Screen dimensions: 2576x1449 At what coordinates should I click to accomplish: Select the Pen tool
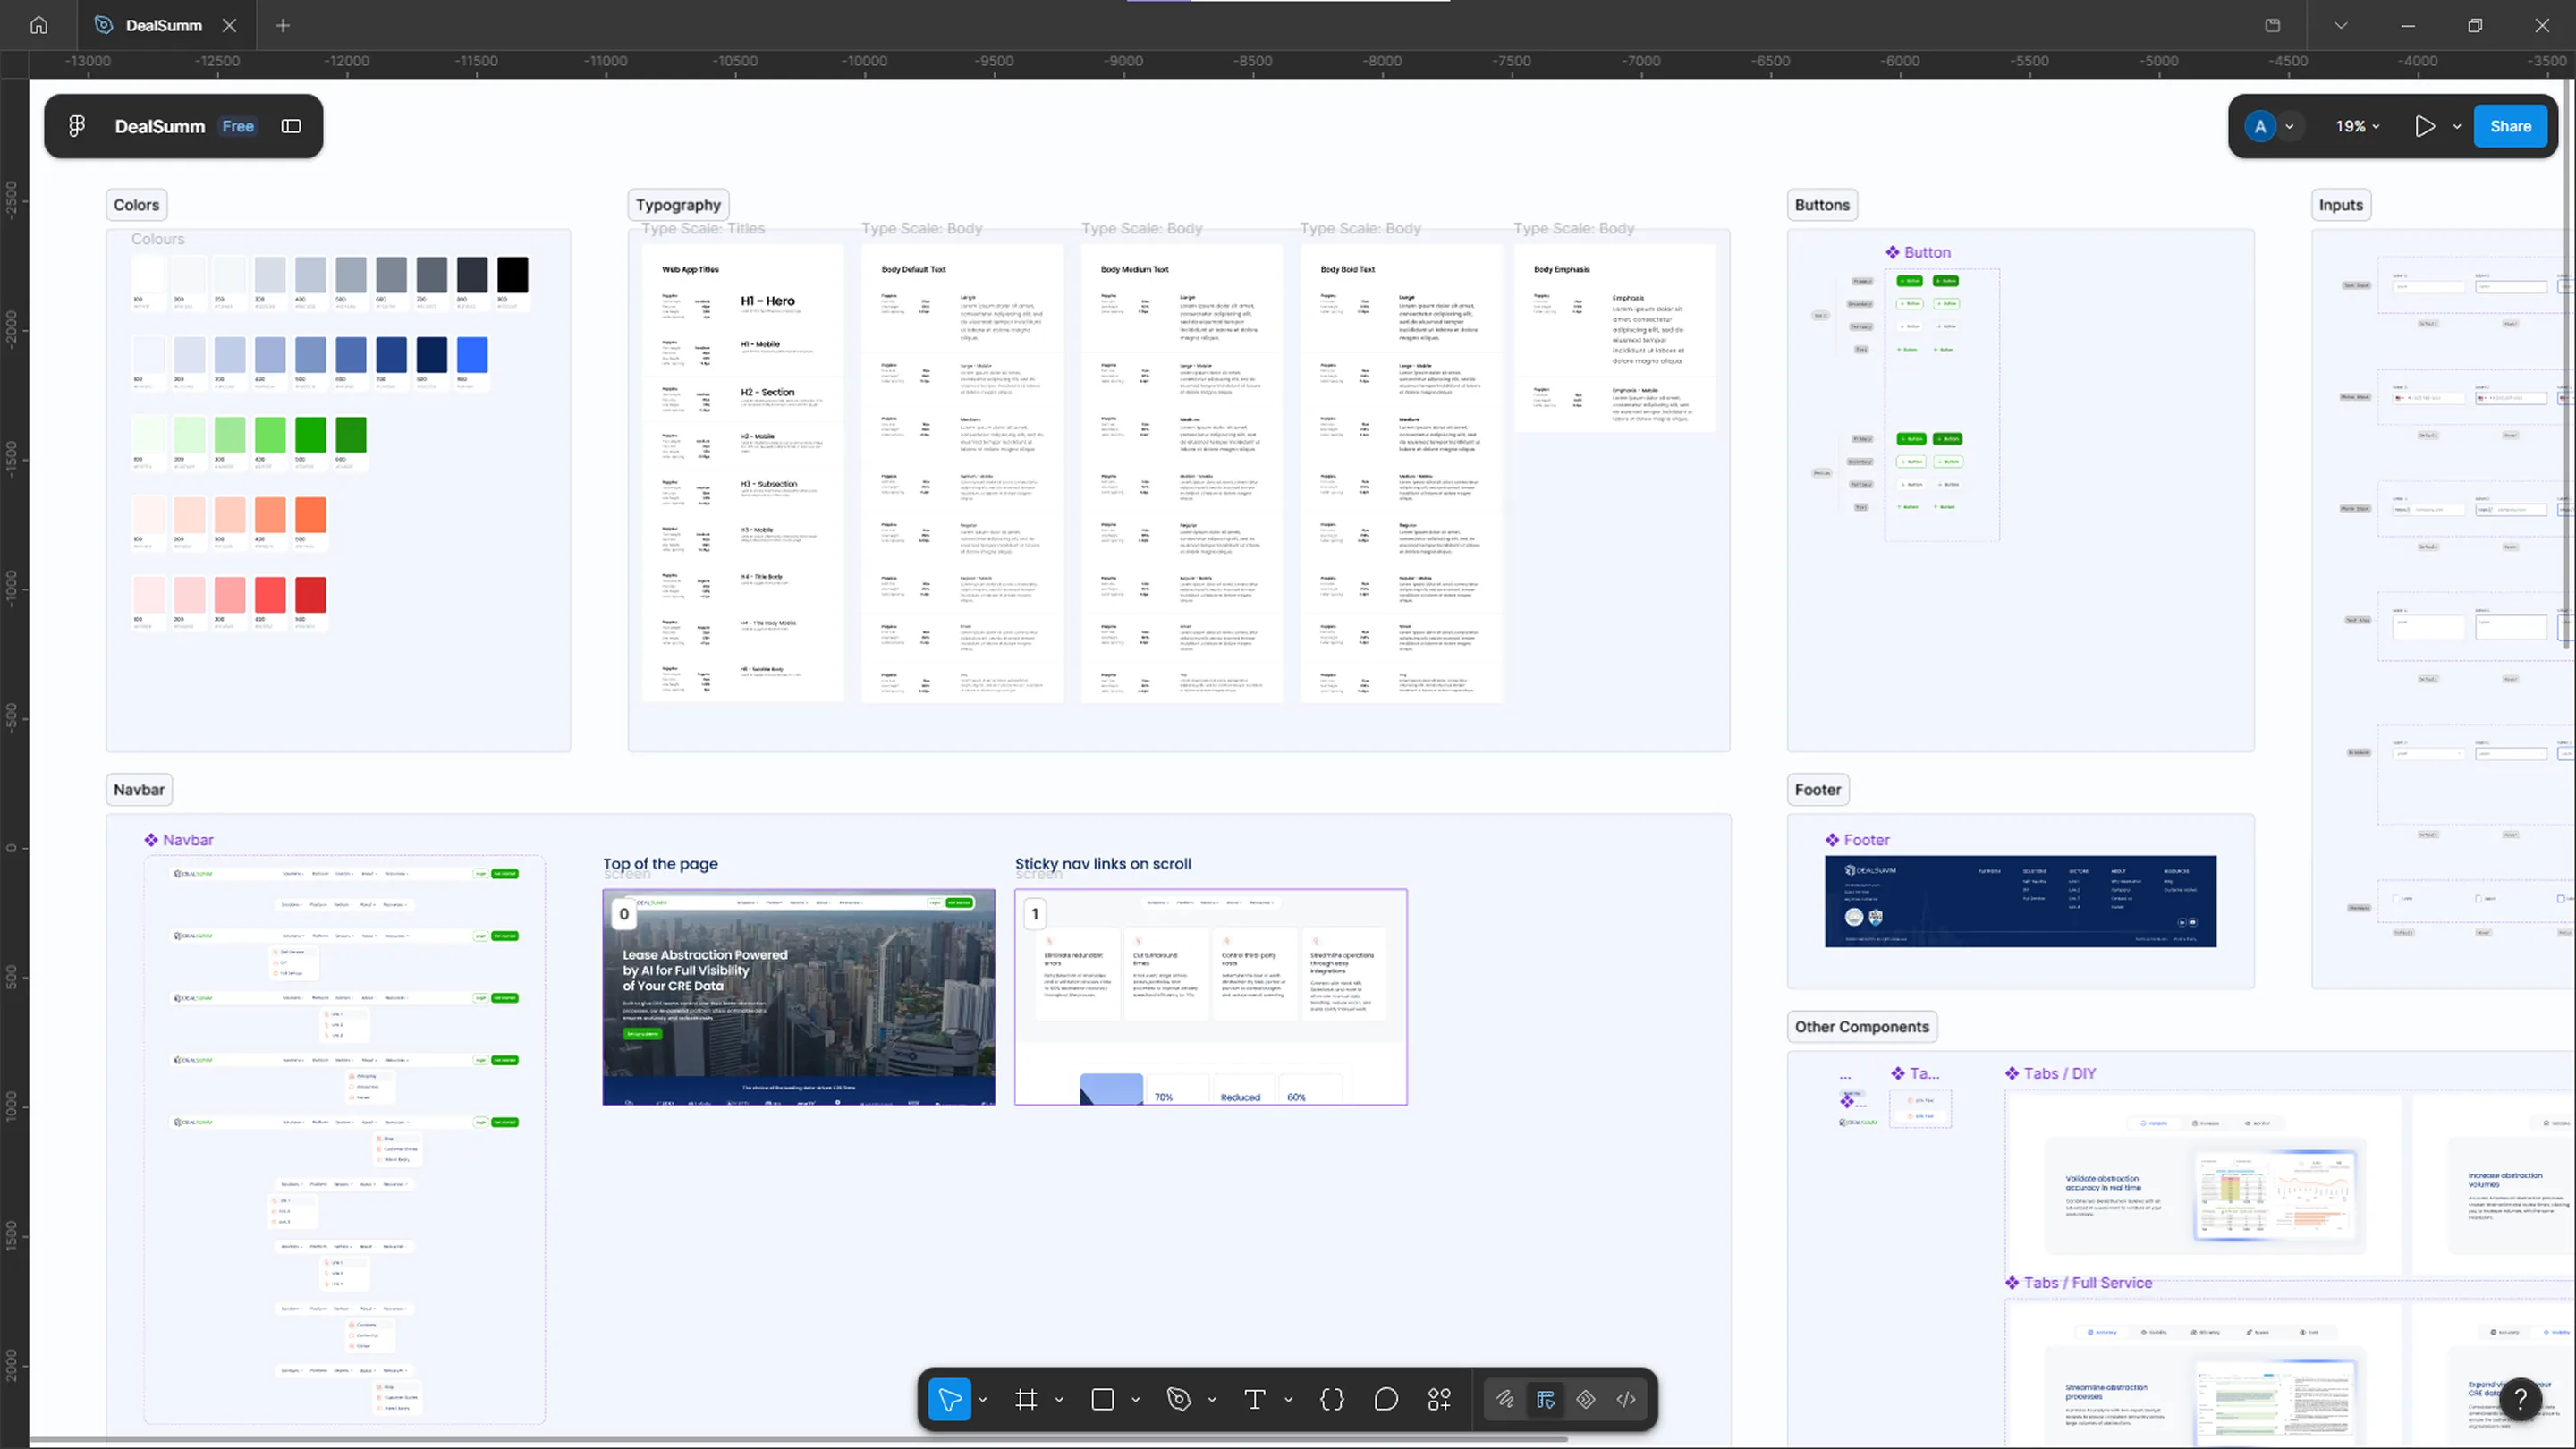(x=1179, y=1399)
